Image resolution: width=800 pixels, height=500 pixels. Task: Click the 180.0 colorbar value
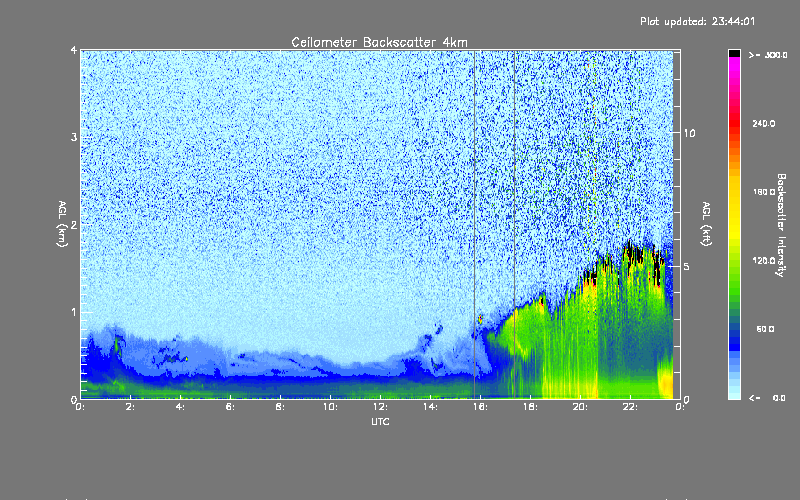point(763,192)
